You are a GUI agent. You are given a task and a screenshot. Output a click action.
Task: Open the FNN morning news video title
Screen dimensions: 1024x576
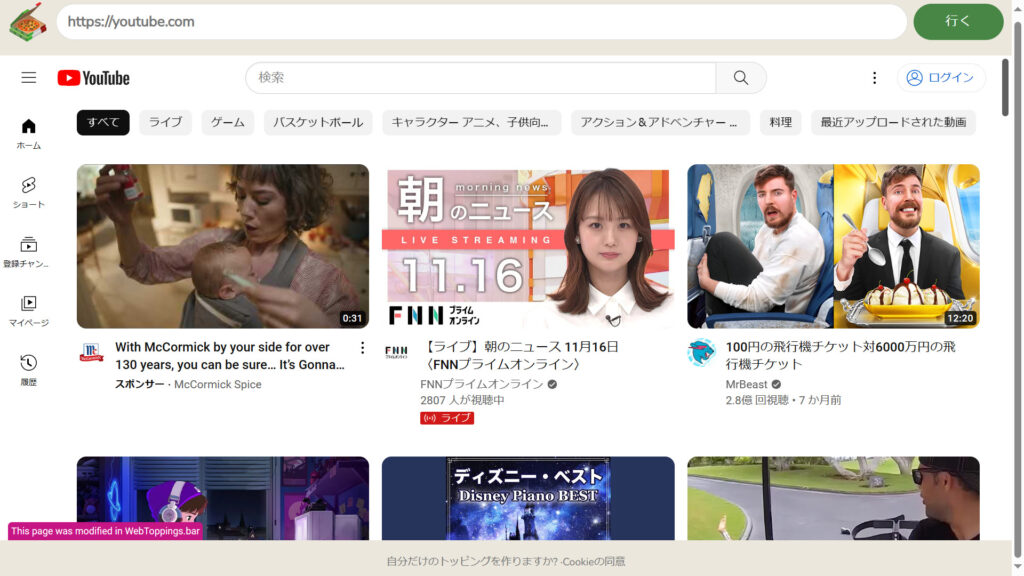(x=519, y=356)
